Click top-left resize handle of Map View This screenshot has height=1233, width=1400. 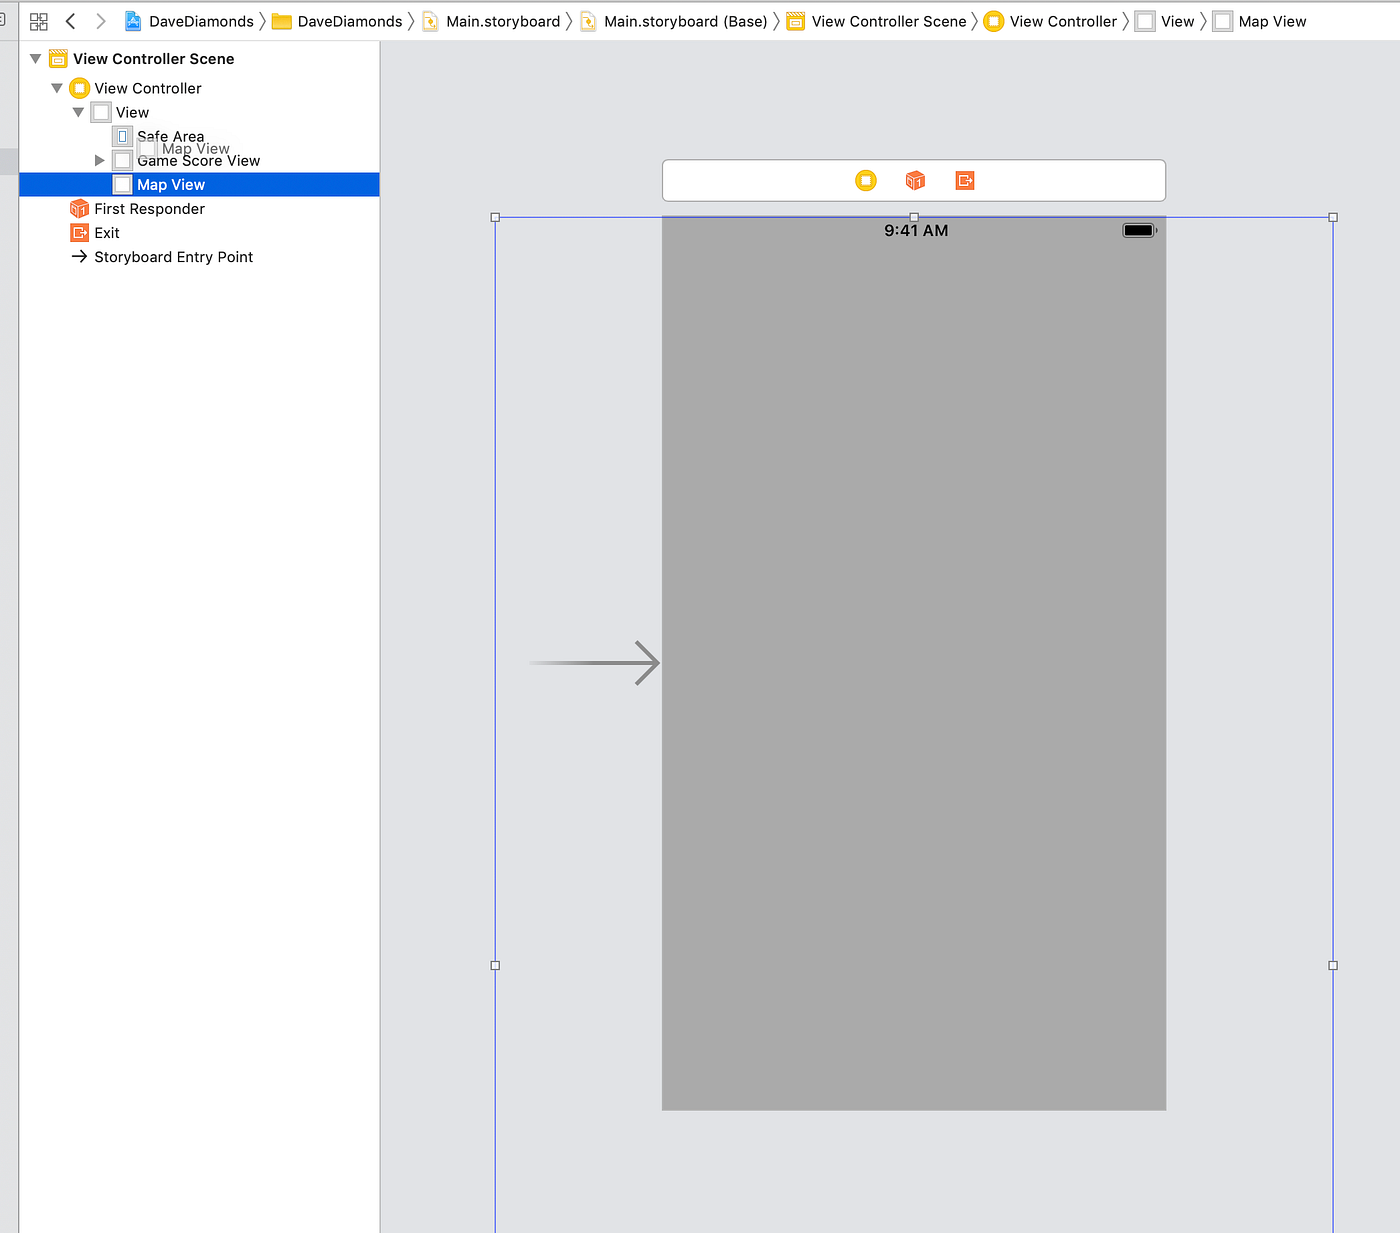pyautogui.click(x=495, y=217)
